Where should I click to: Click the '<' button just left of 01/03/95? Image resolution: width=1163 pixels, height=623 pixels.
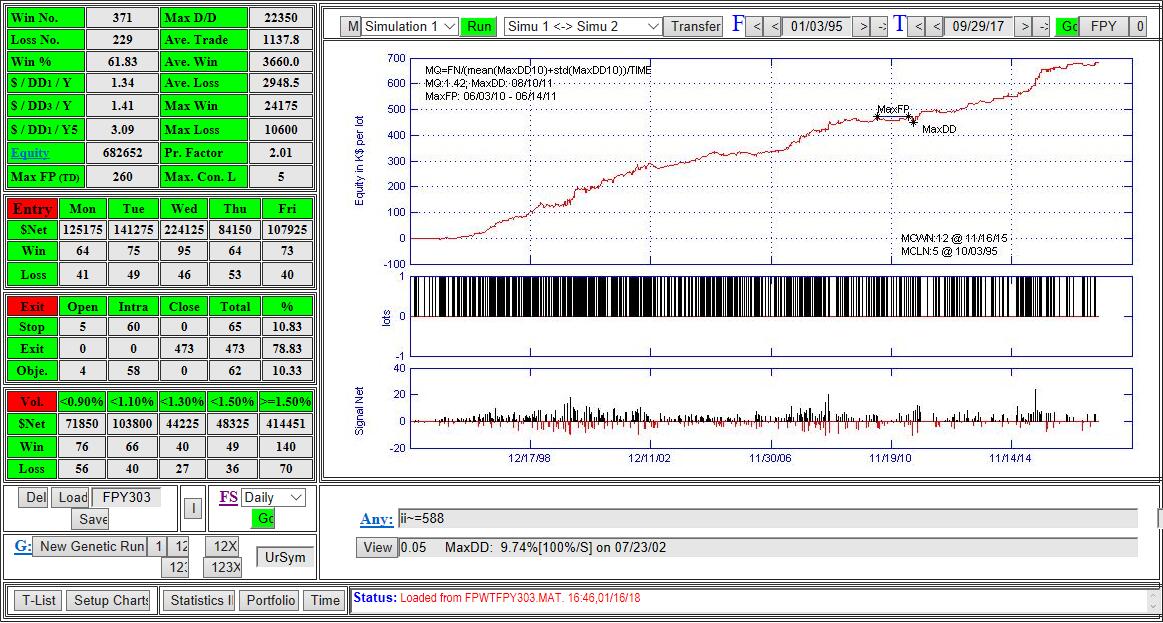pos(774,27)
